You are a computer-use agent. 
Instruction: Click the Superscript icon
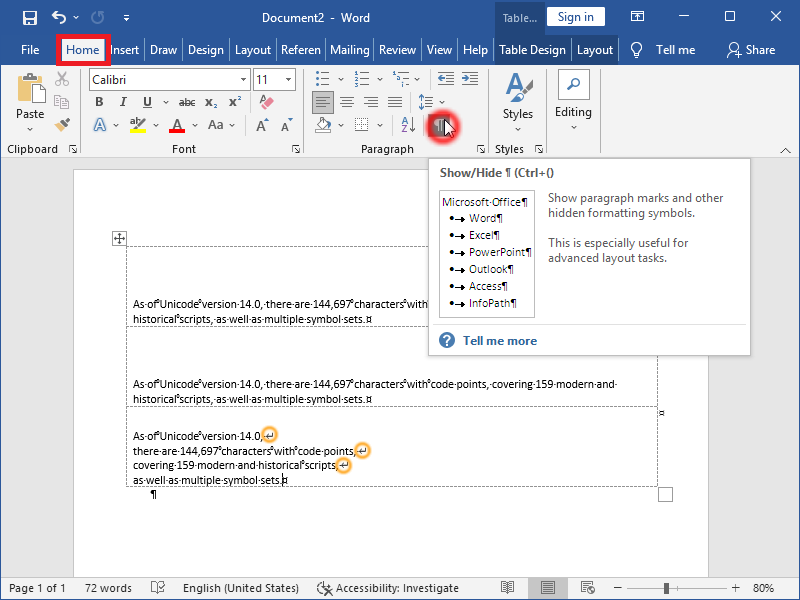233,101
